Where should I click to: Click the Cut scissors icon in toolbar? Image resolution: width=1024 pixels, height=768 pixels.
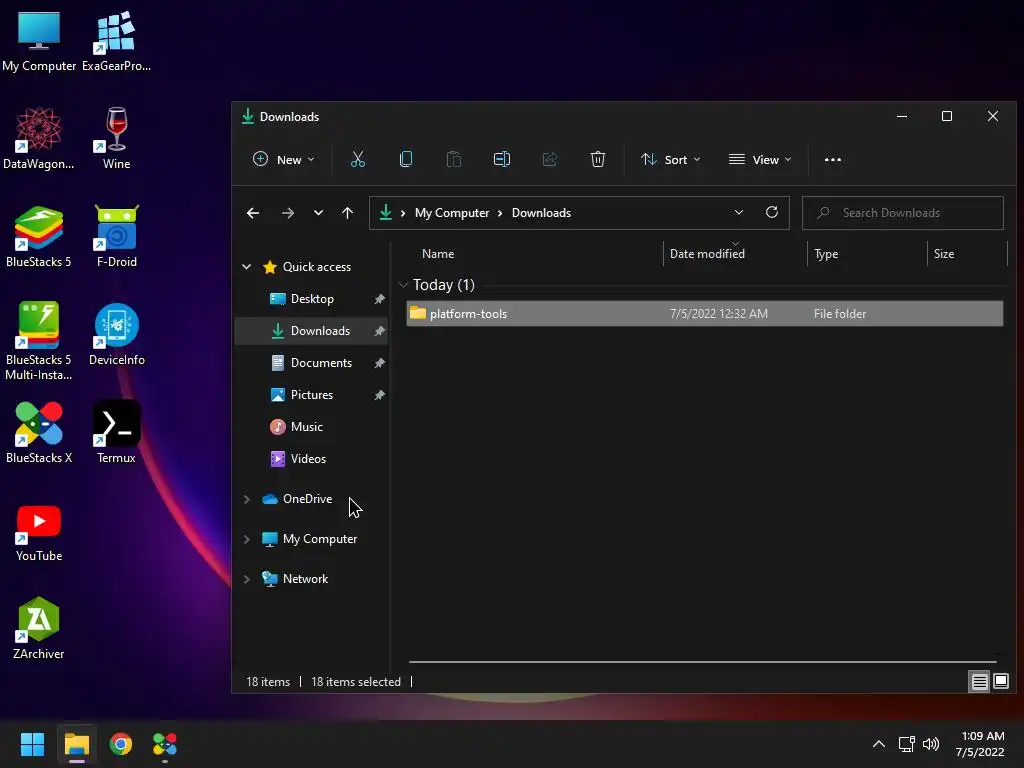[x=358, y=159]
